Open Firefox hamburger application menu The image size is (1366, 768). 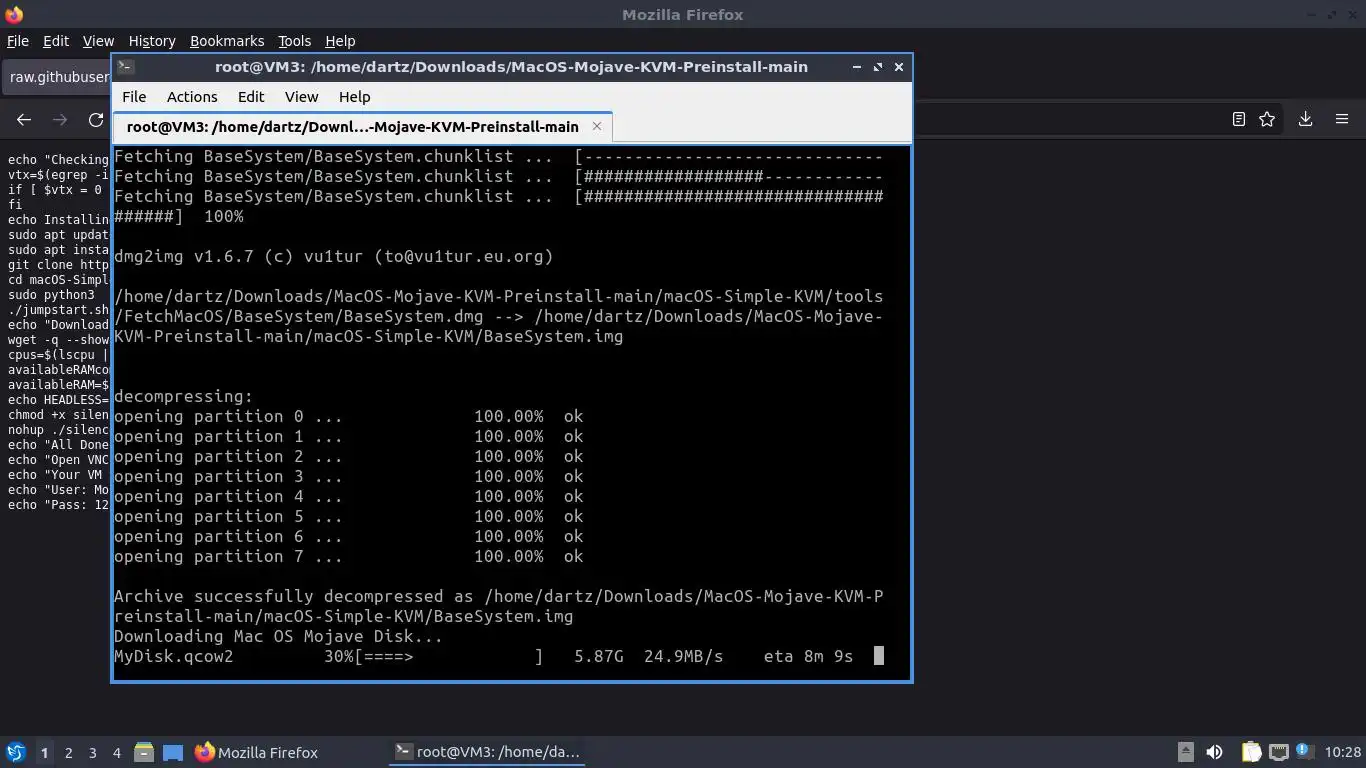click(x=1342, y=119)
